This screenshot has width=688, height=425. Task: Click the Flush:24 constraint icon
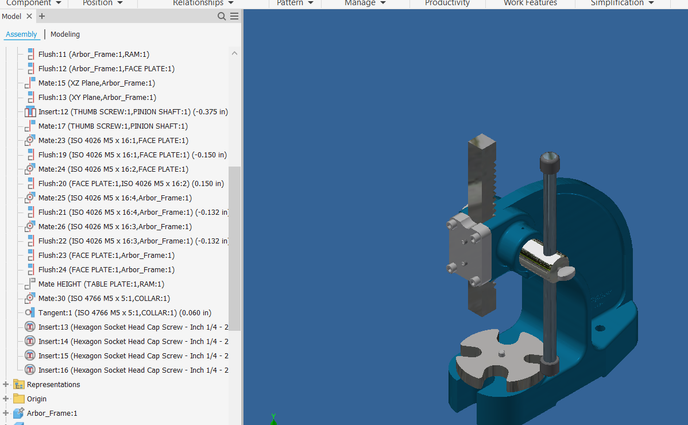(x=30, y=270)
